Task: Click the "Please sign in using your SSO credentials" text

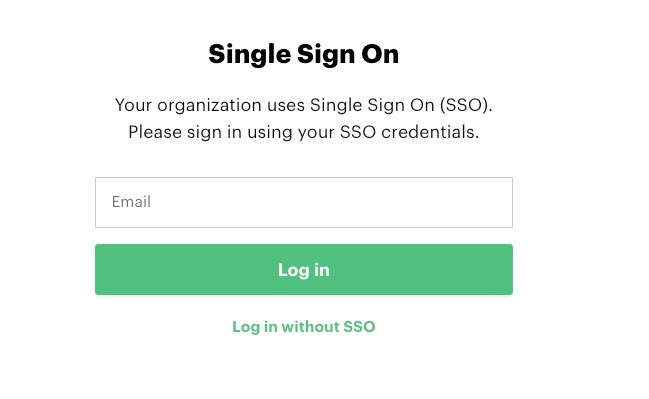Action: point(304,132)
